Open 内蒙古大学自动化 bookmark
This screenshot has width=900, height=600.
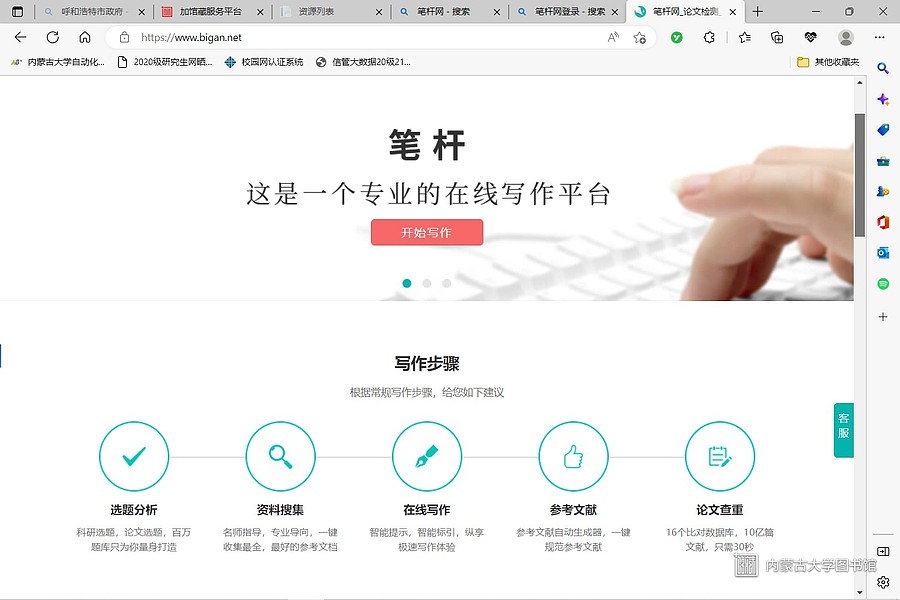click(57, 62)
